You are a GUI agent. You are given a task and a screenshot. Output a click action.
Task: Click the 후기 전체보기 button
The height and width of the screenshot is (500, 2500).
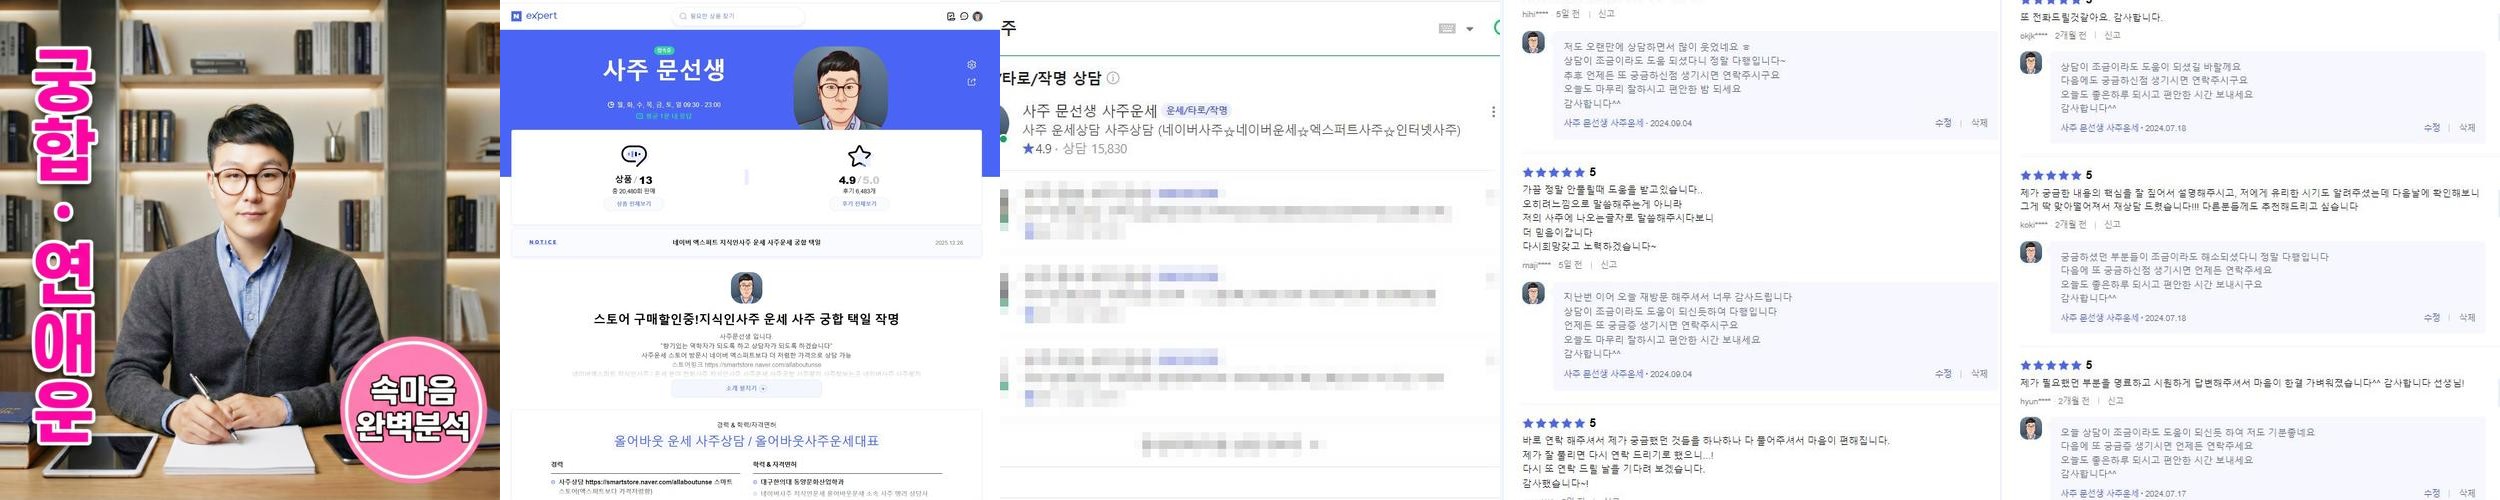tap(858, 203)
